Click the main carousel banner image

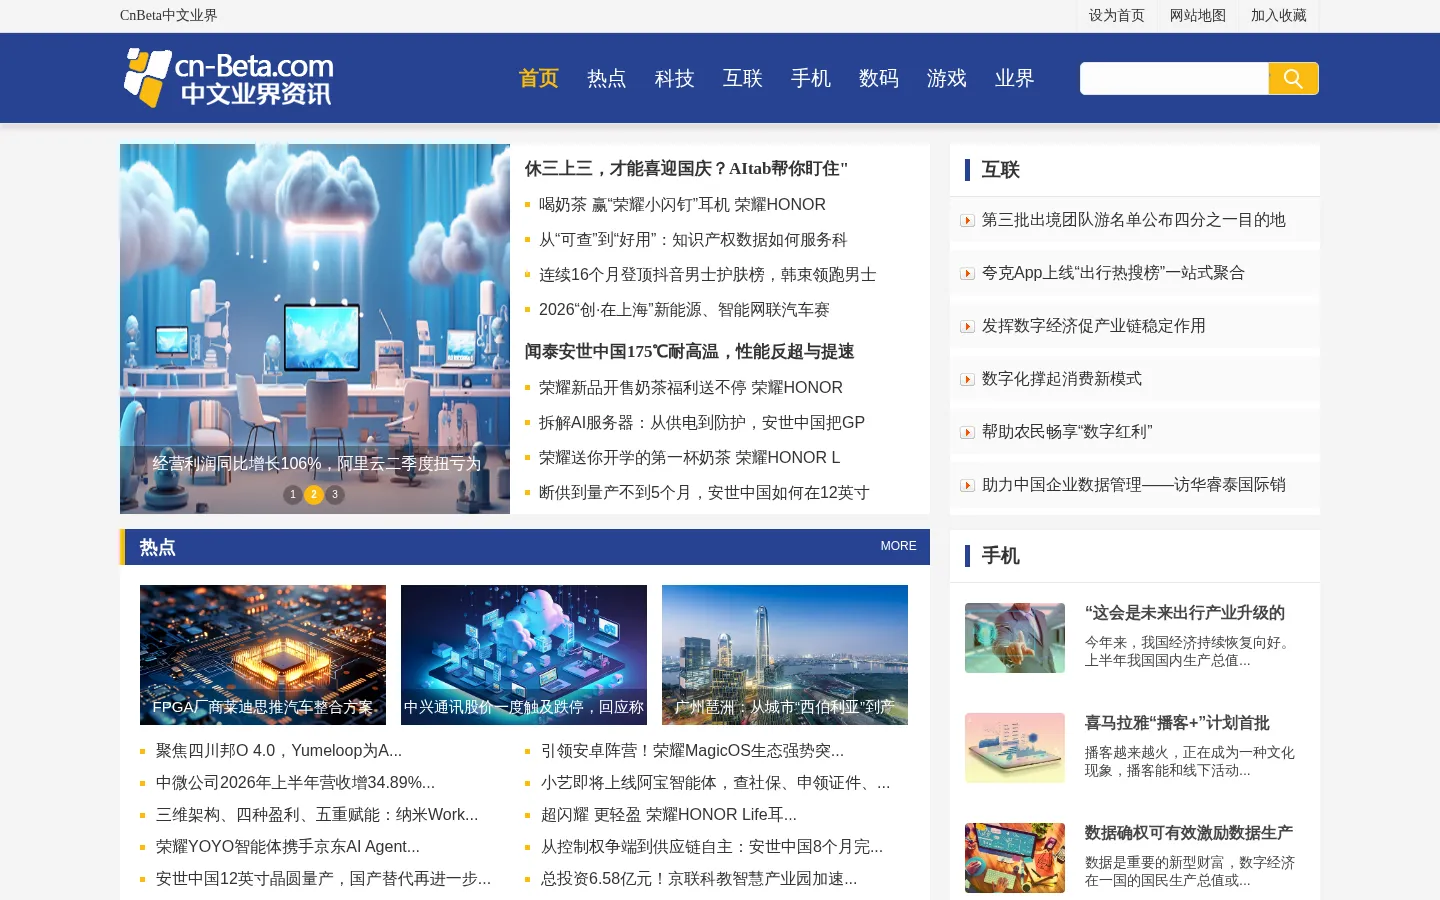click(x=315, y=329)
